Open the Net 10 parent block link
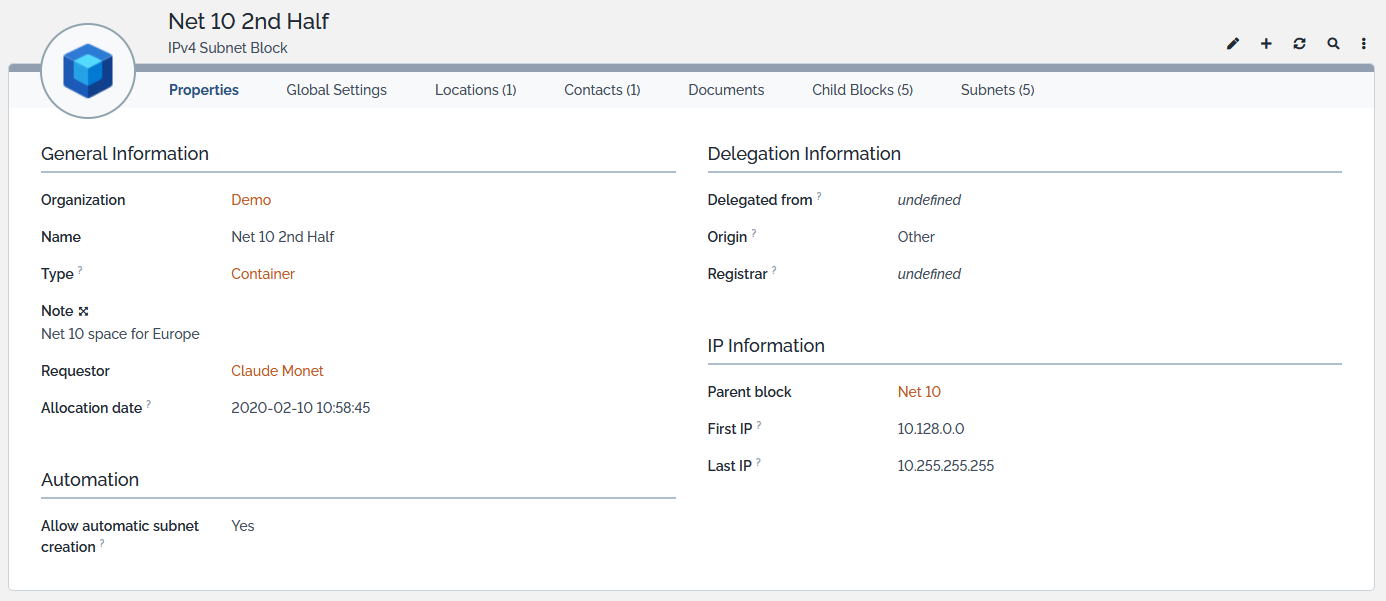Image resolution: width=1386 pixels, height=601 pixels. pos(919,392)
